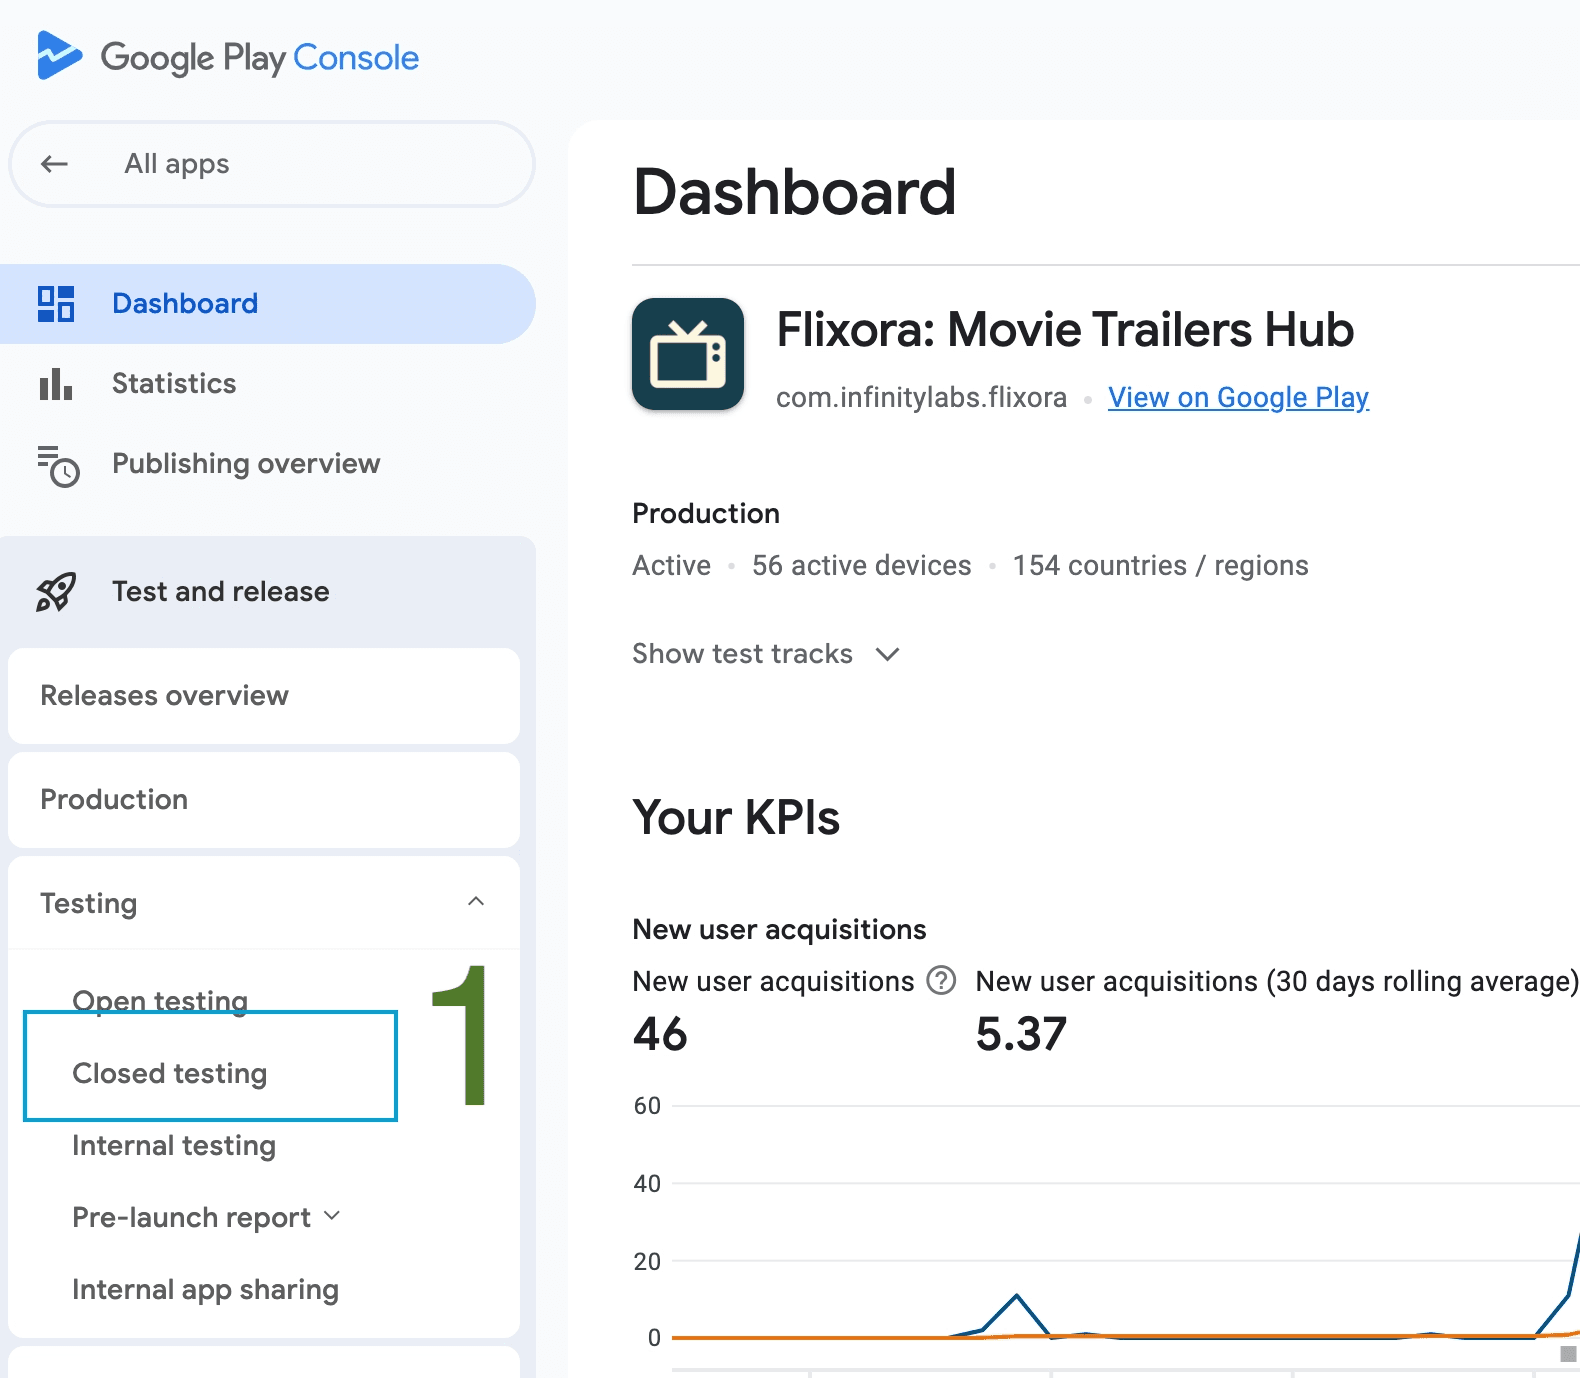1580x1378 pixels.
Task: Click the 30 days rolling average label
Action: pyautogui.click(x=1277, y=982)
